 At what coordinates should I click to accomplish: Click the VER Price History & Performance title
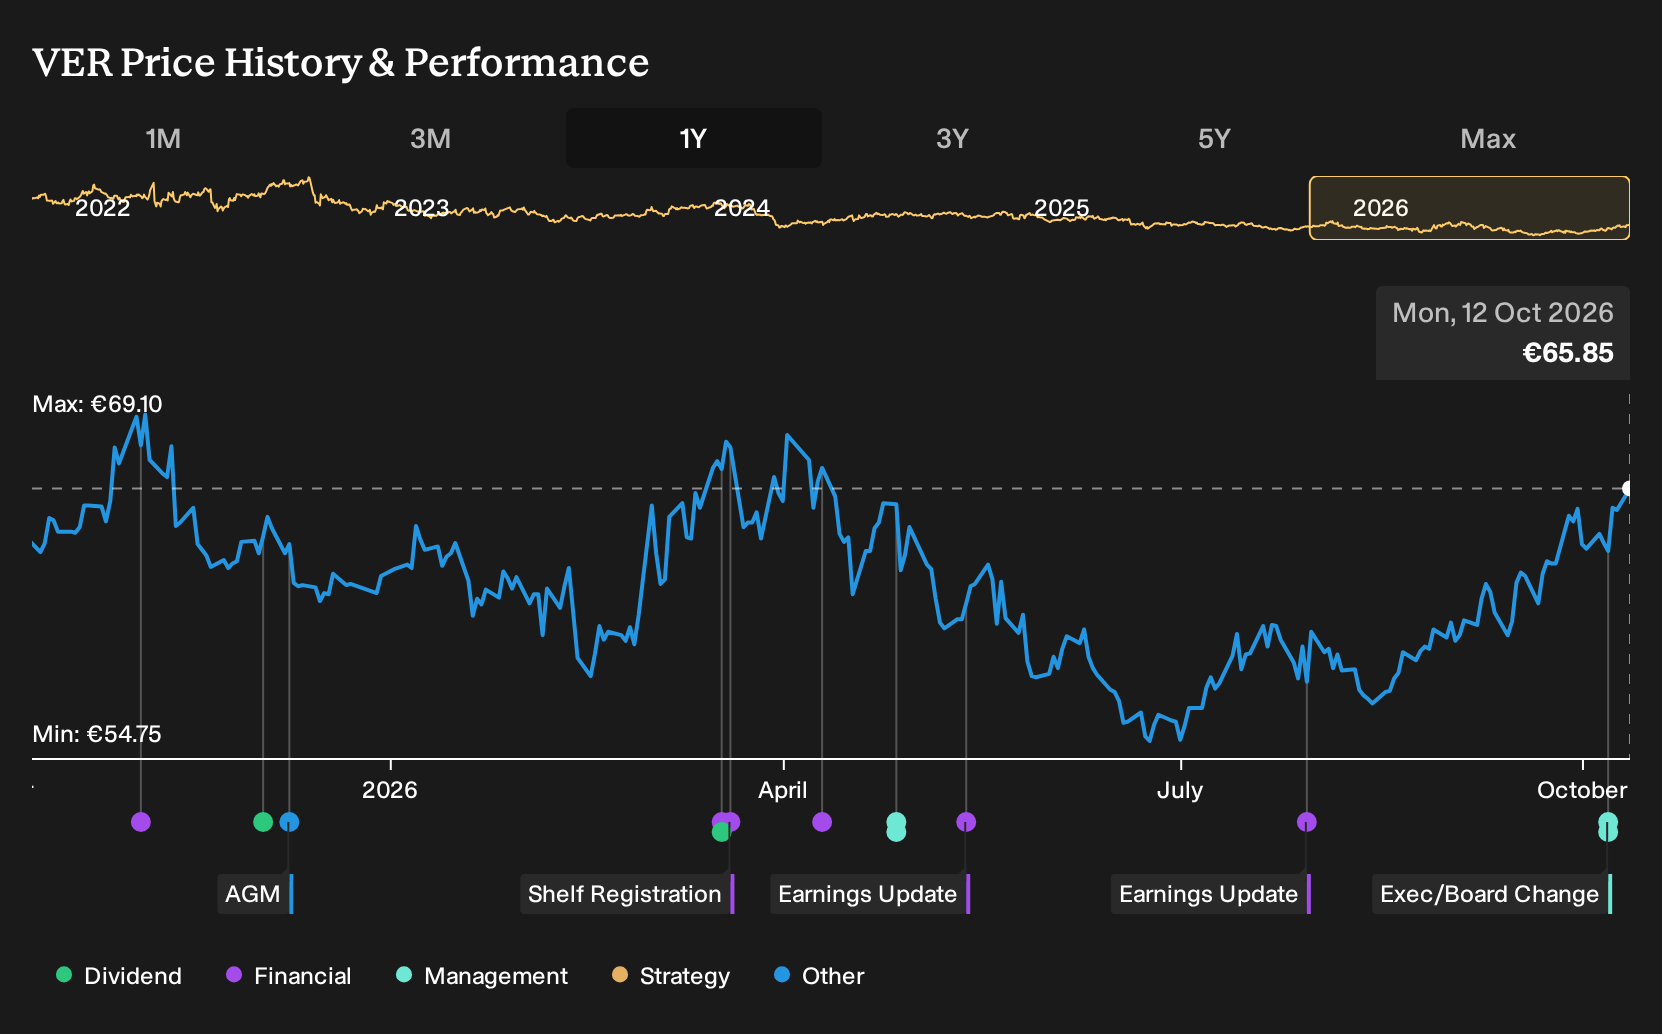pos(341,62)
